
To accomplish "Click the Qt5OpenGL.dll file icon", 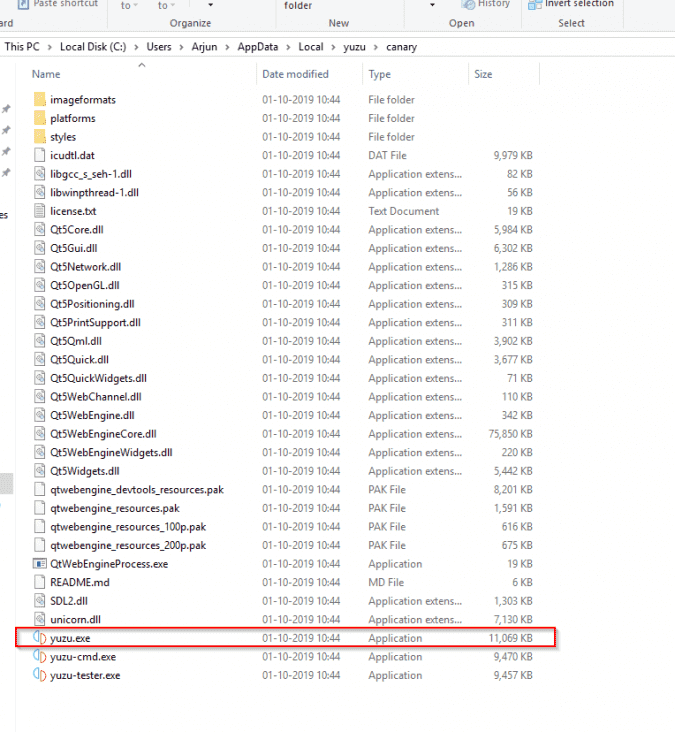I will 40,285.
